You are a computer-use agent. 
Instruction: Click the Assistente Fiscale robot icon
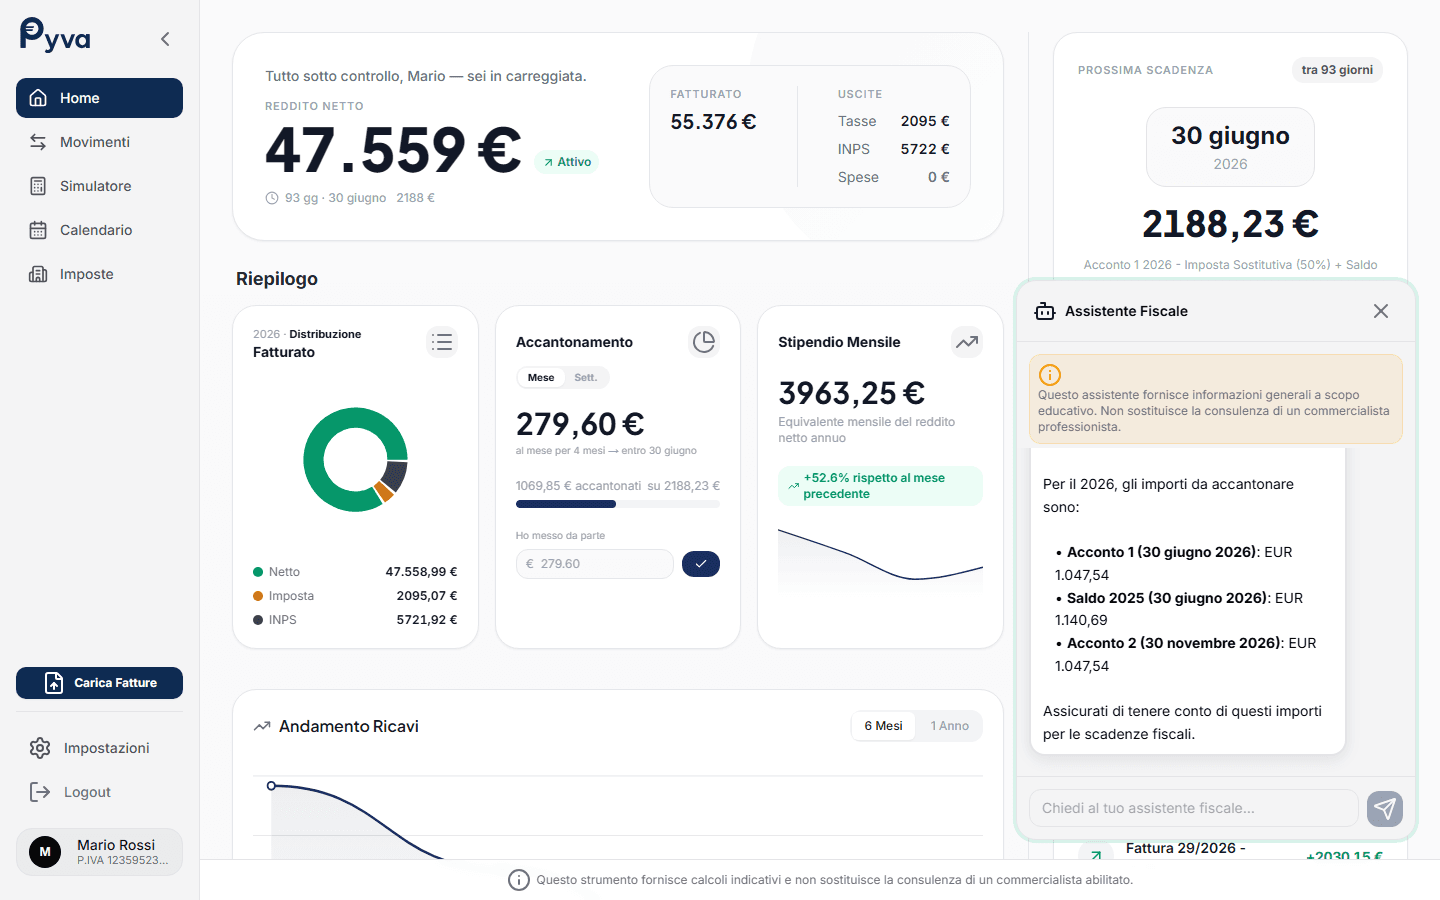pyautogui.click(x=1045, y=311)
